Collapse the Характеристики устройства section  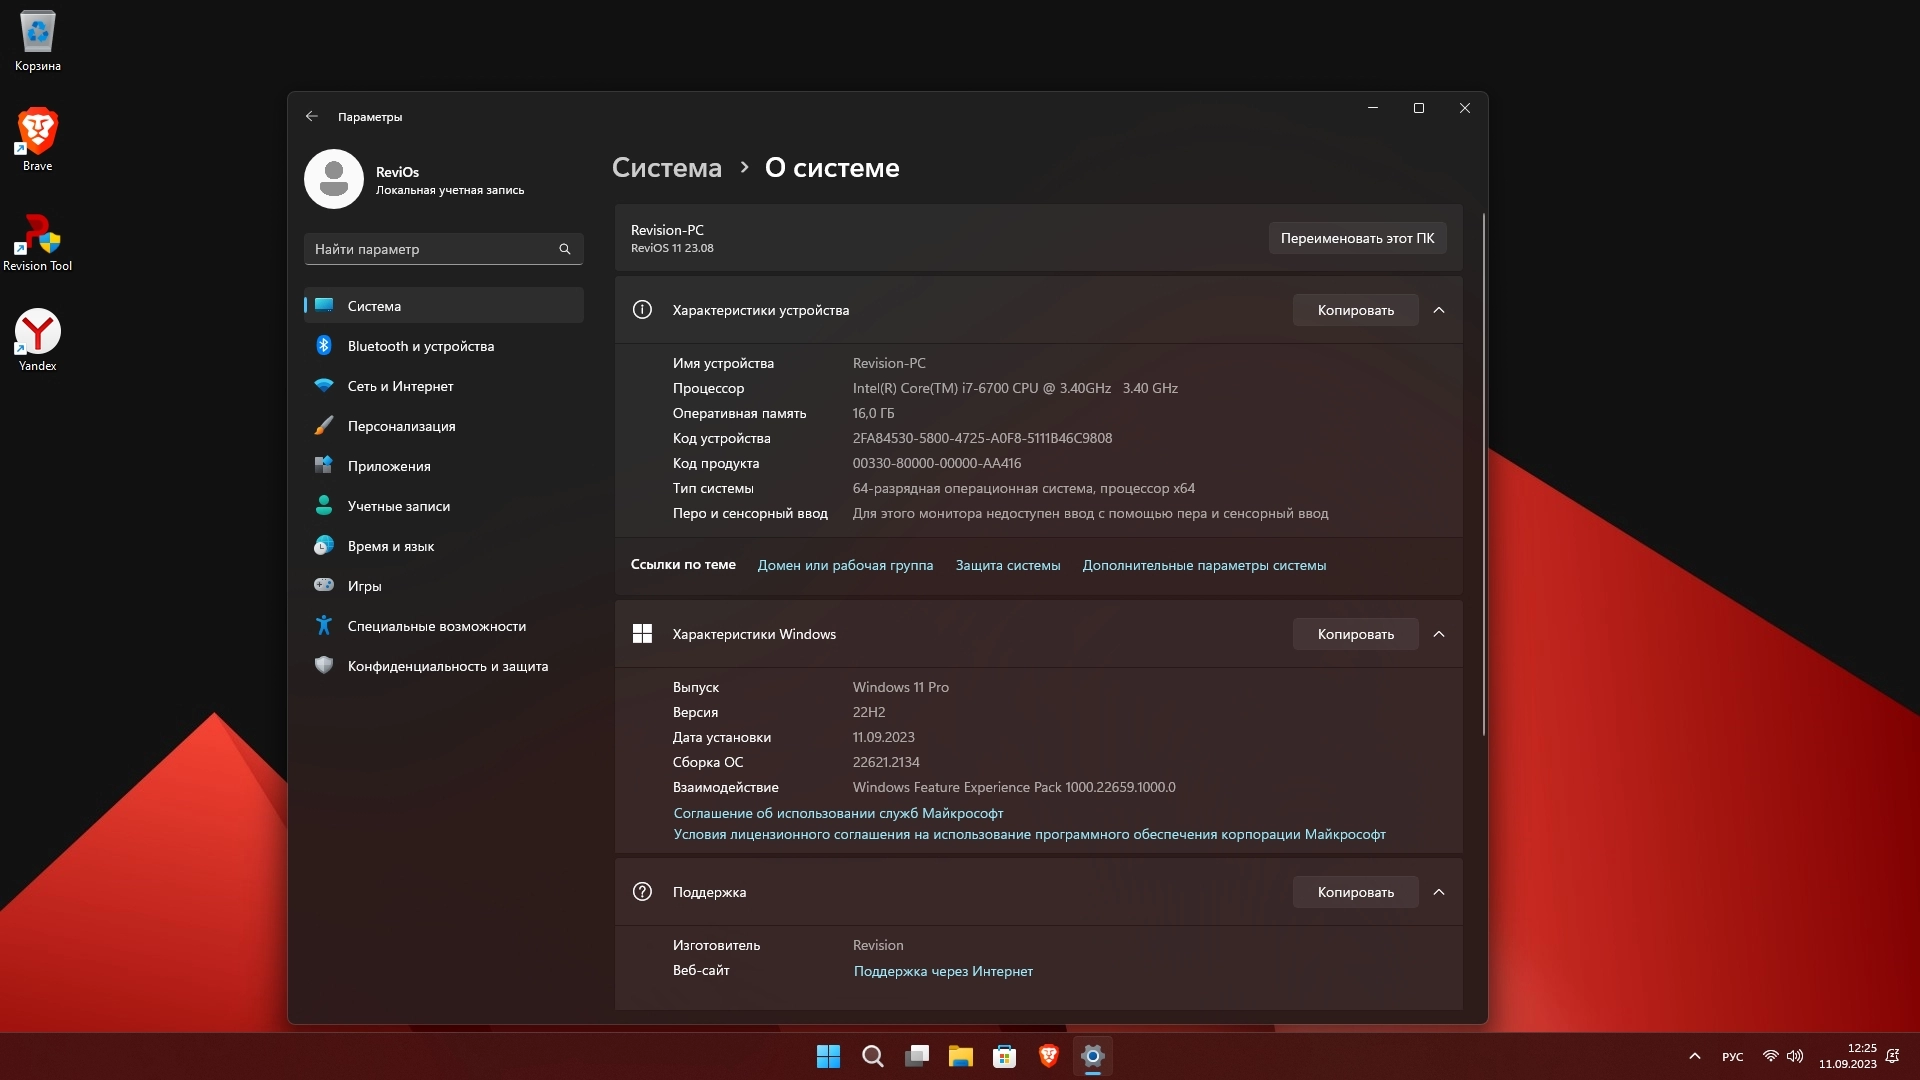tap(1439, 310)
